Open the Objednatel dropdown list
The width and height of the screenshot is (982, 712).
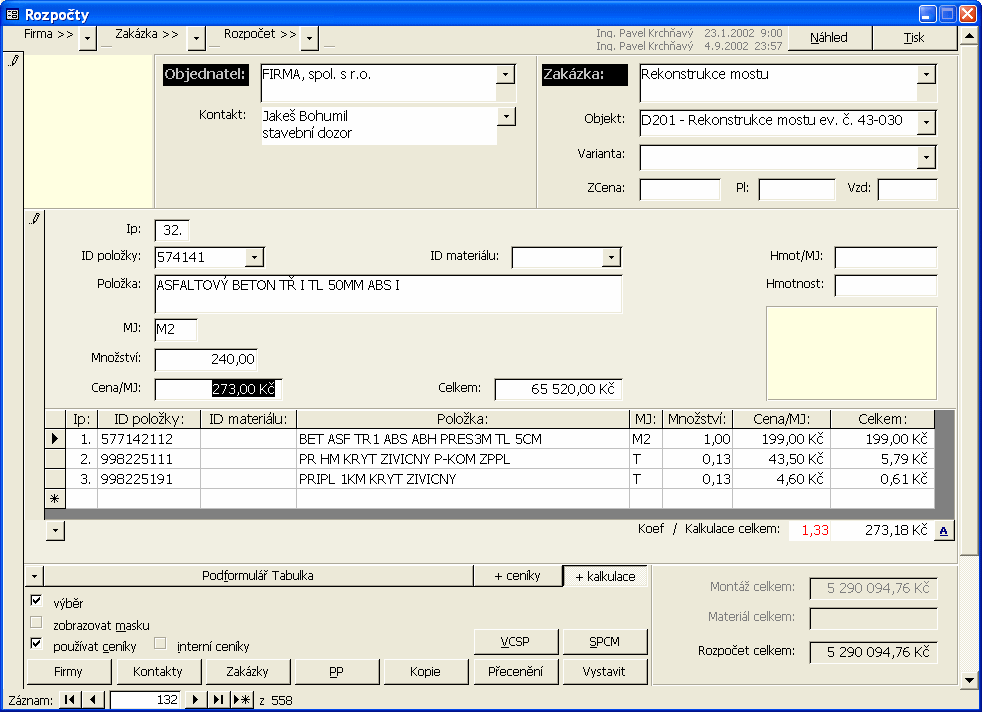(506, 75)
